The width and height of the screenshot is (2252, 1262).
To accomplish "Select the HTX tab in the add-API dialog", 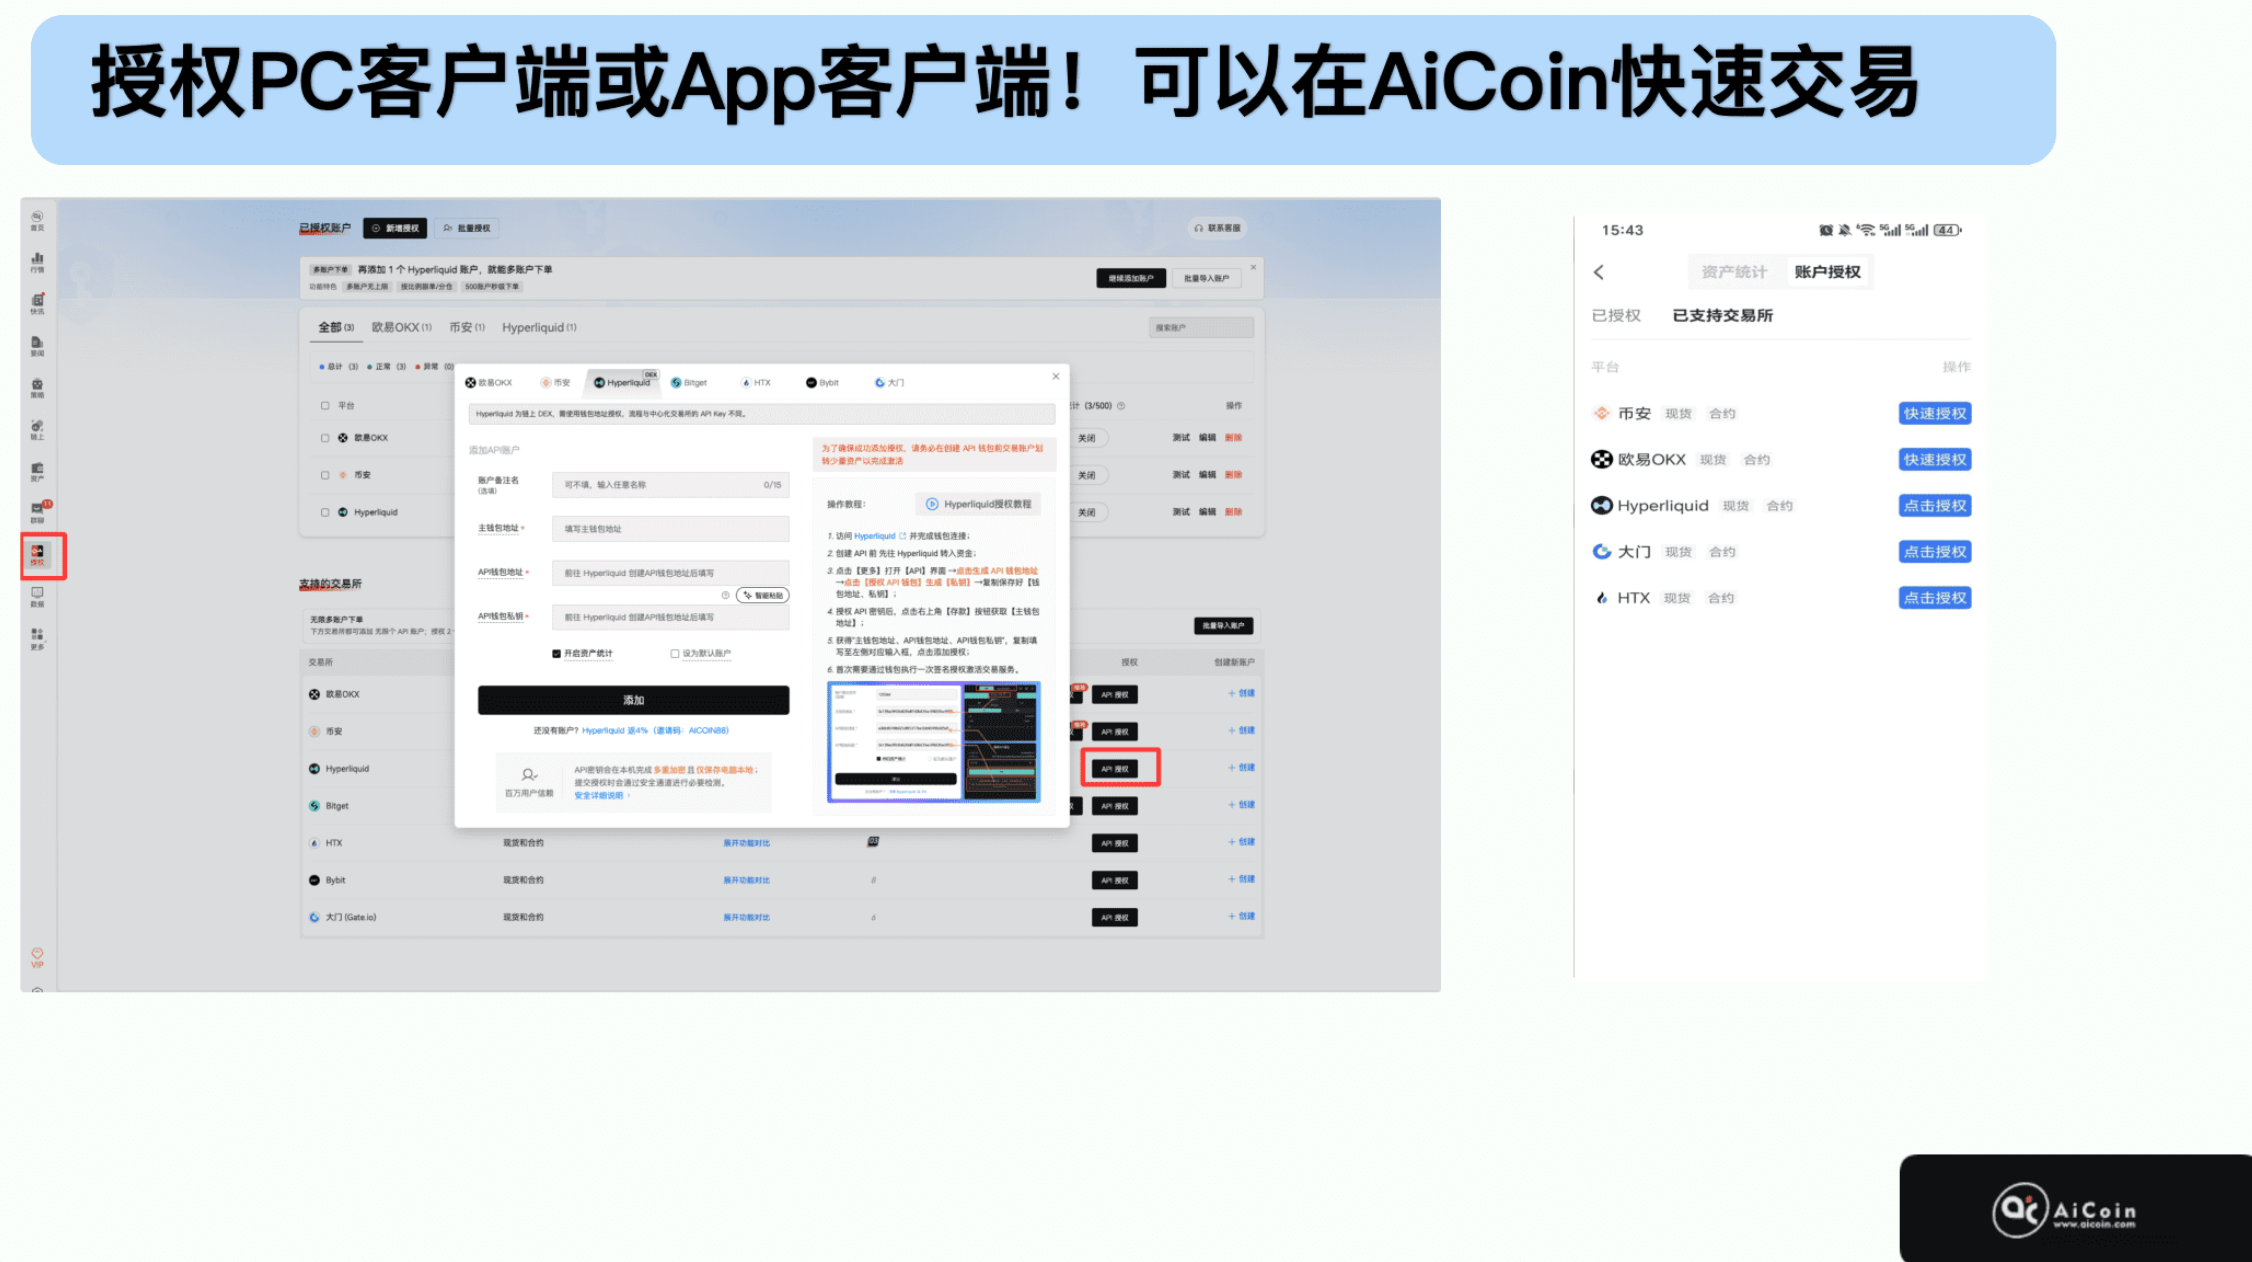I will pos(756,383).
